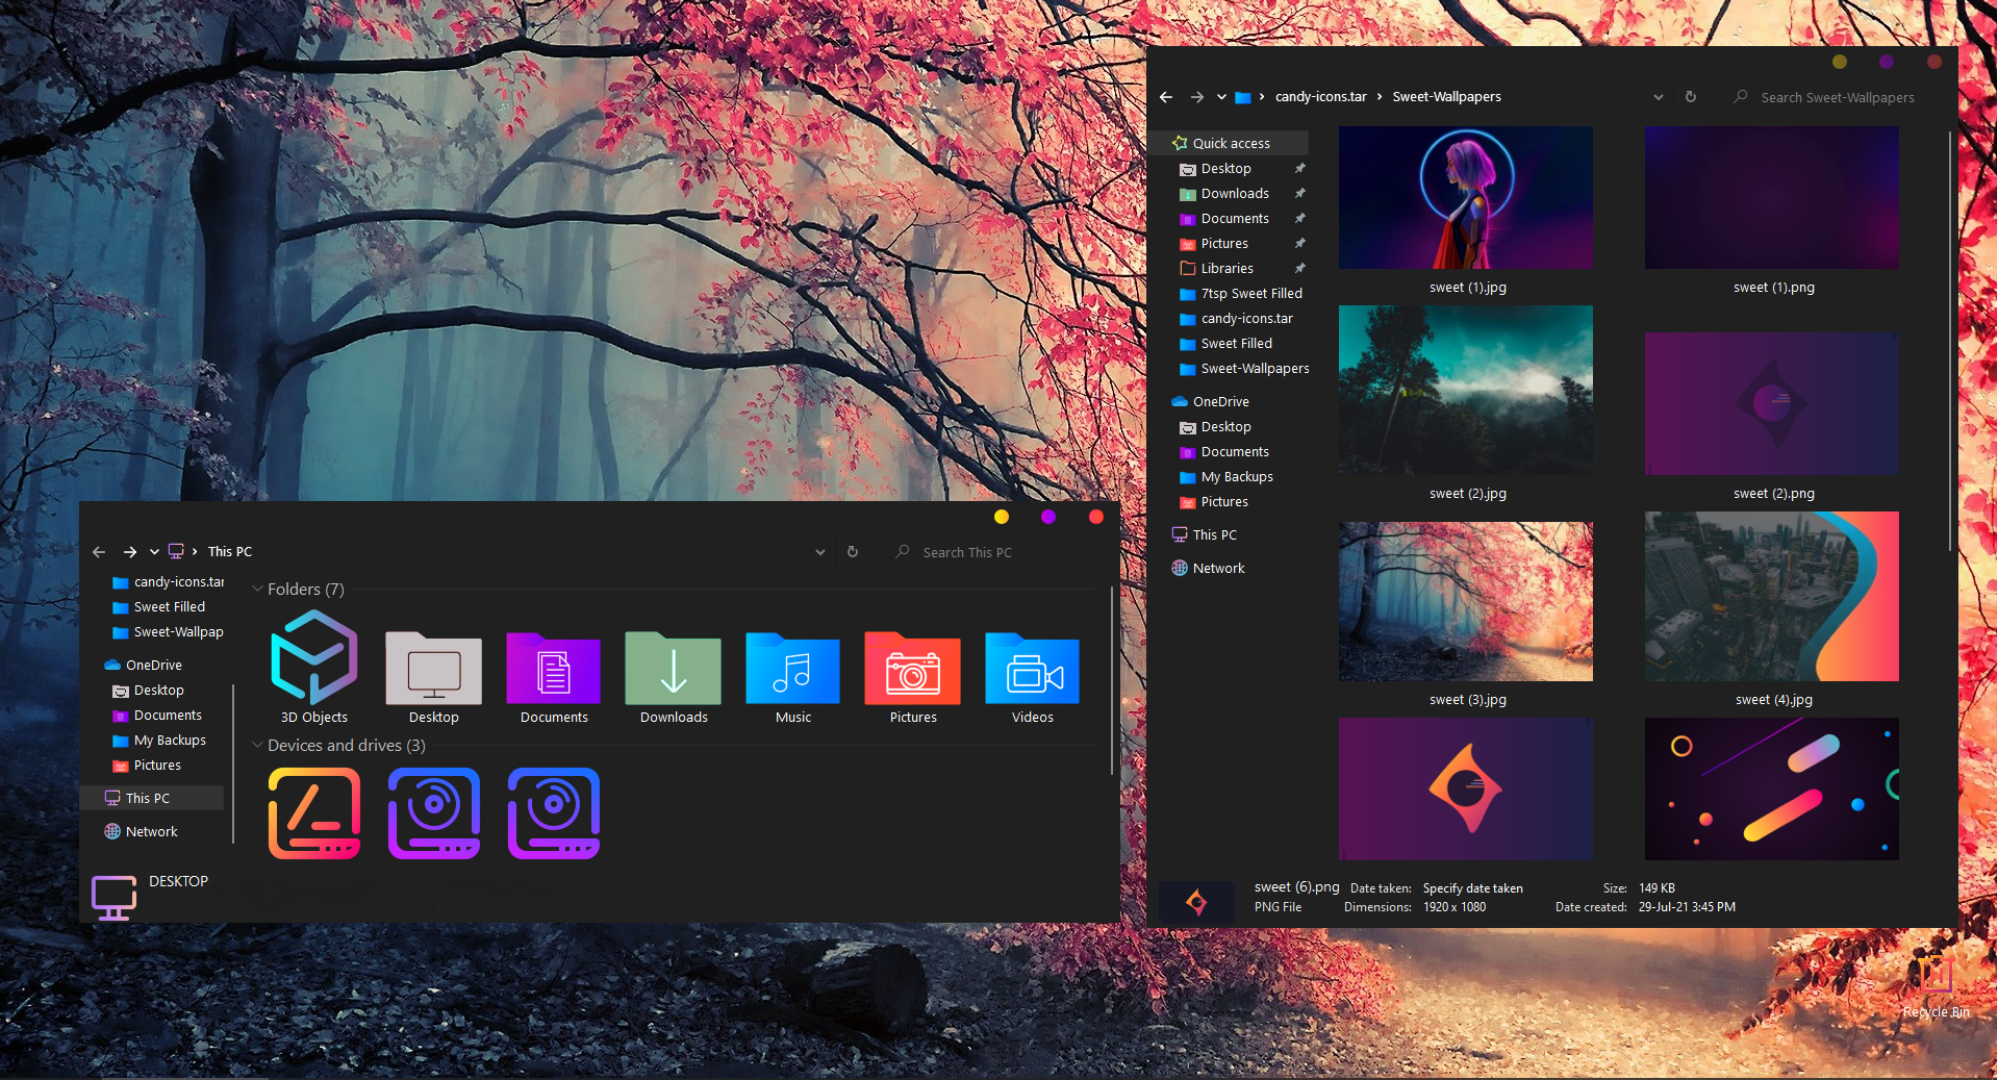Open the 3D Objects folder icon

coord(314,657)
